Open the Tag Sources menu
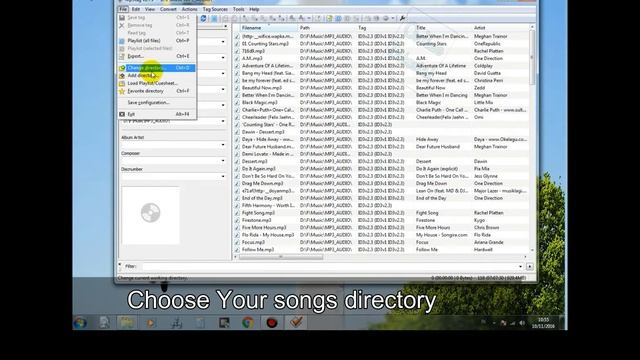 coord(215,9)
